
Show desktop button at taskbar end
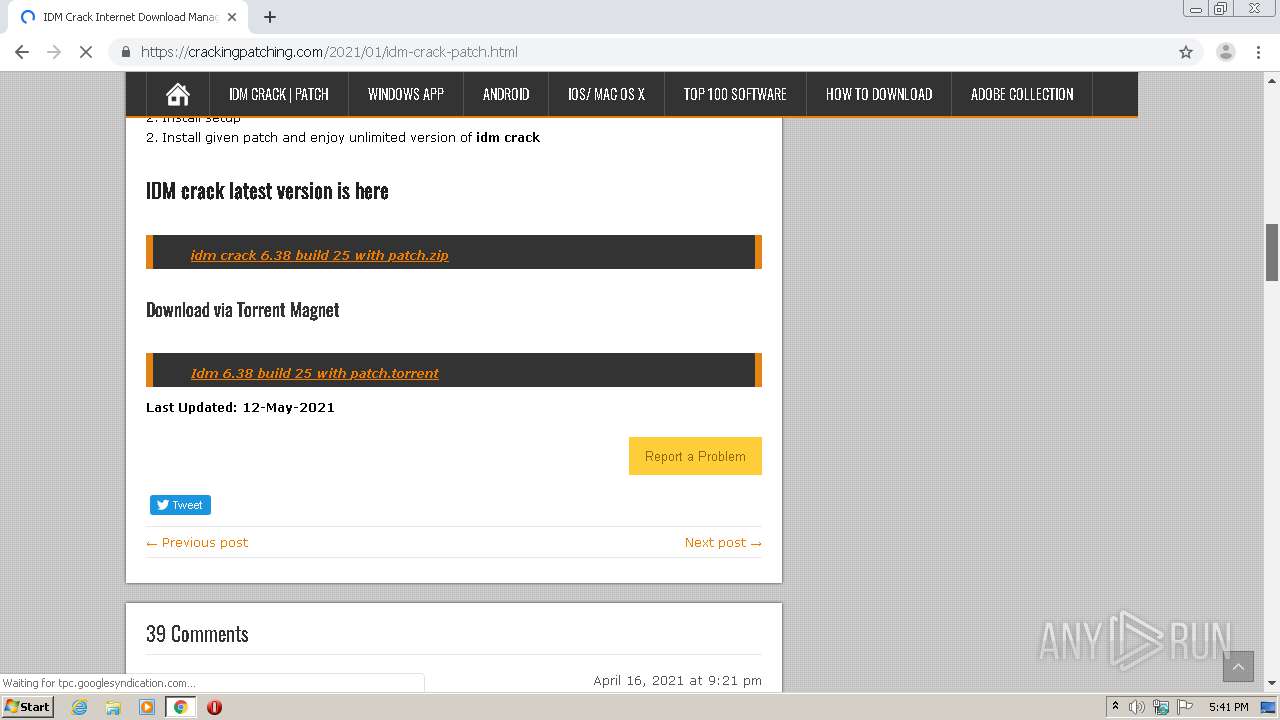pos(1268,707)
